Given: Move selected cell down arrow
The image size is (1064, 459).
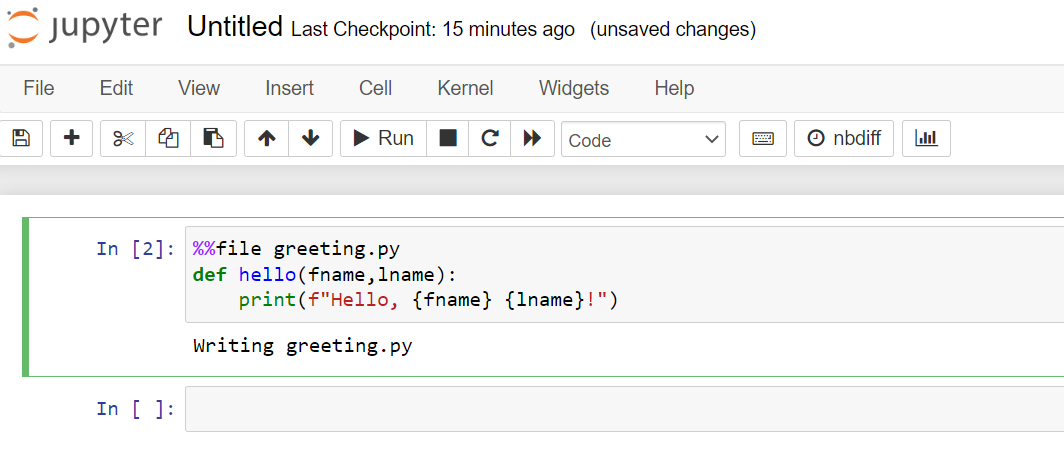Looking at the screenshot, I should 311,139.
